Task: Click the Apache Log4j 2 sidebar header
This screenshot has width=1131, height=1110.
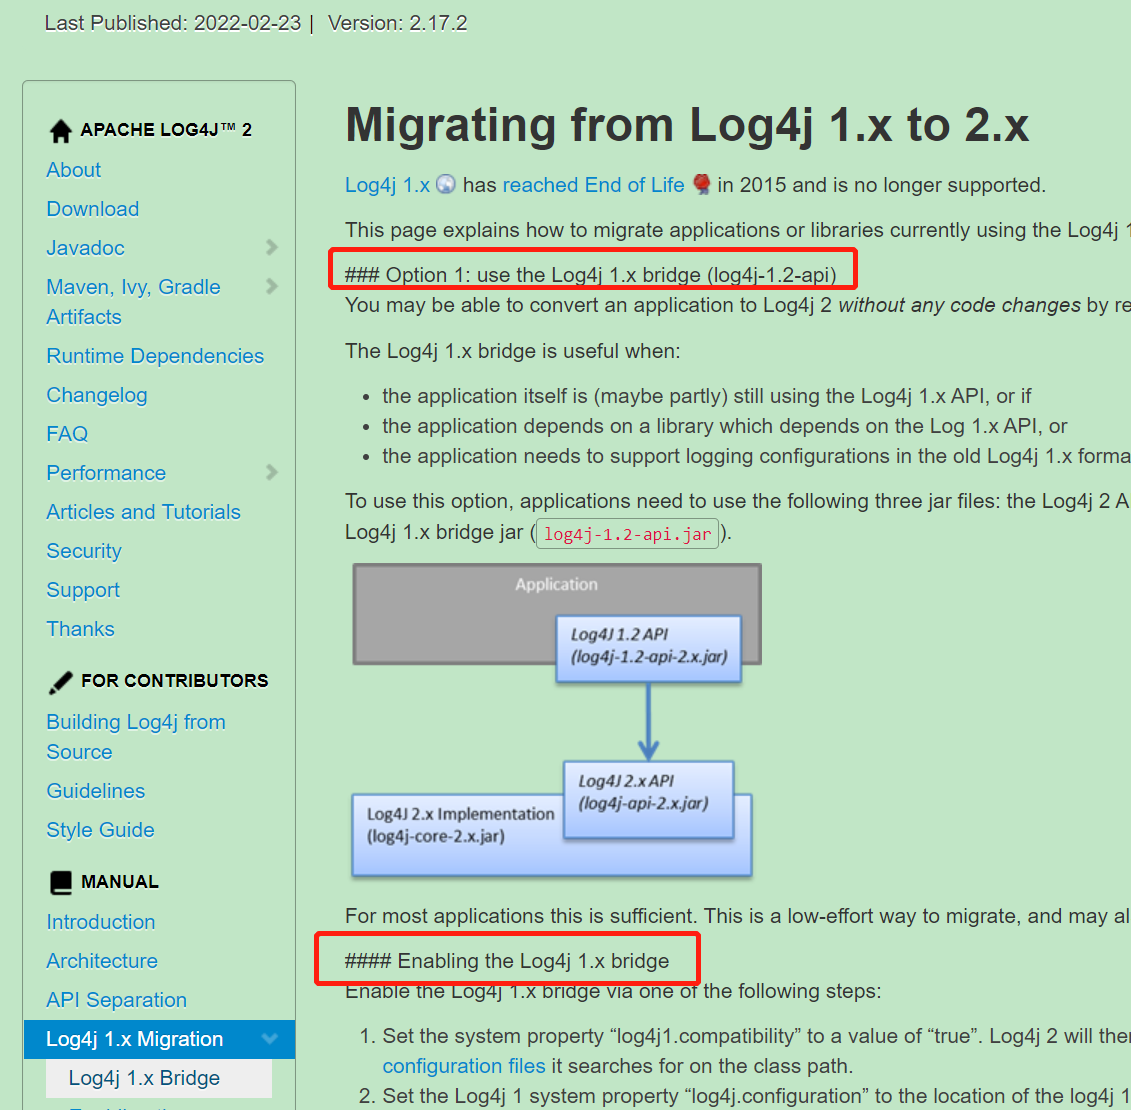Action: (166, 130)
